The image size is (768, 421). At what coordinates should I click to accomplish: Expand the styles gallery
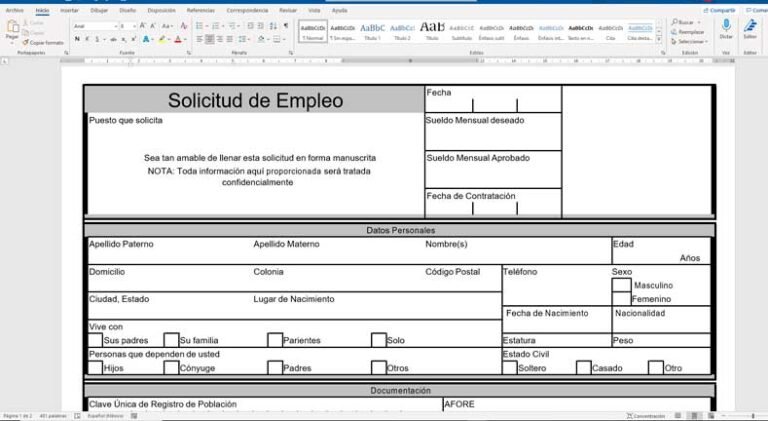659,39
